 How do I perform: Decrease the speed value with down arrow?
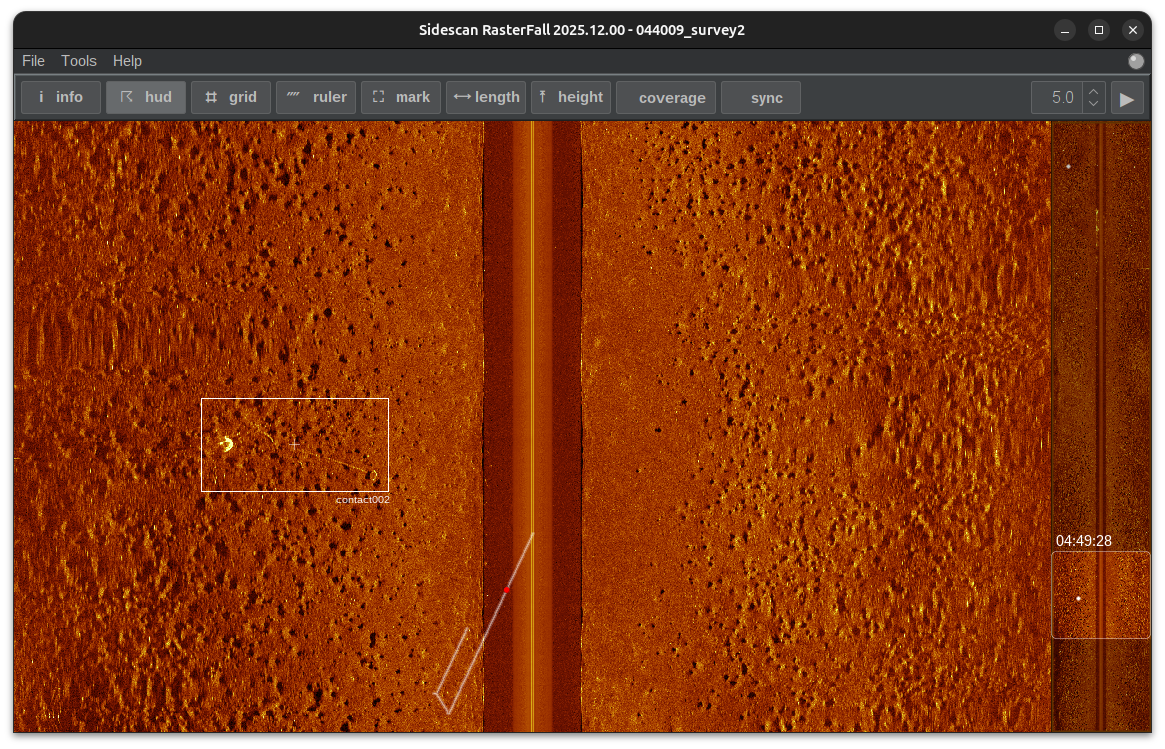(x=1094, y=104)
